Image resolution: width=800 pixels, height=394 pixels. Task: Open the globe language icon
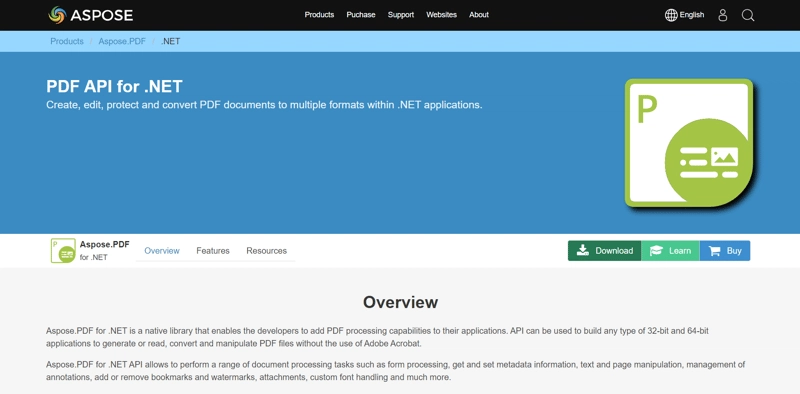point(671,15)
